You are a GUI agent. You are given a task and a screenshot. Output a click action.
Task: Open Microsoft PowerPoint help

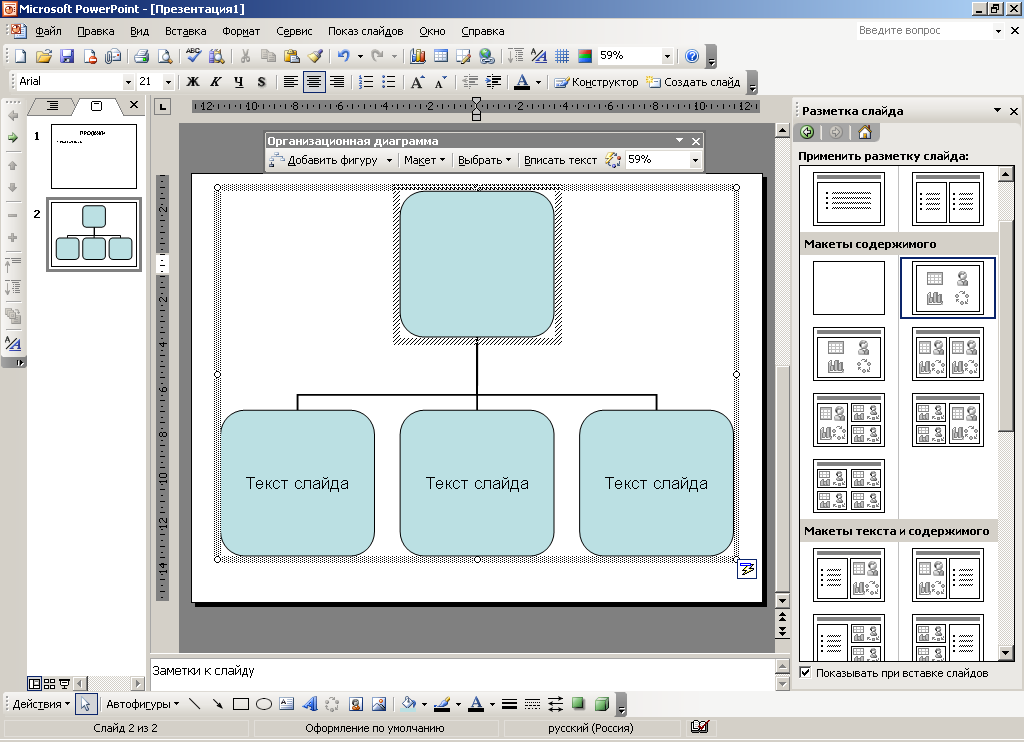point(692,56)
